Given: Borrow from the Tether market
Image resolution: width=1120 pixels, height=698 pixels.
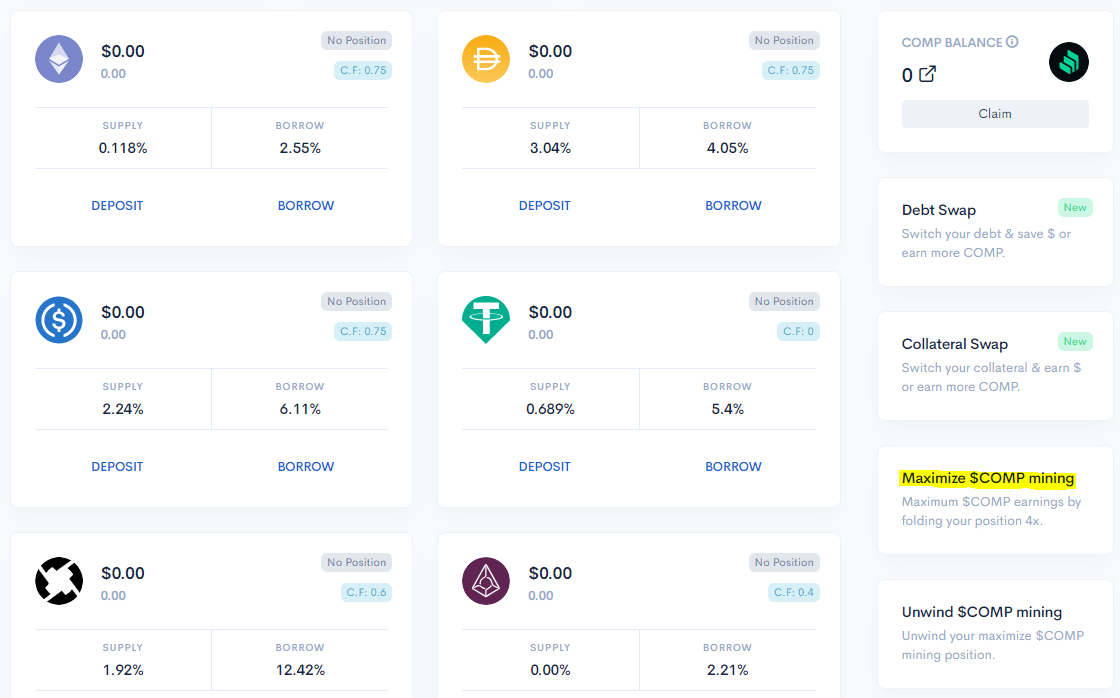Looking at the screenshot, I should tap(734, 467).
